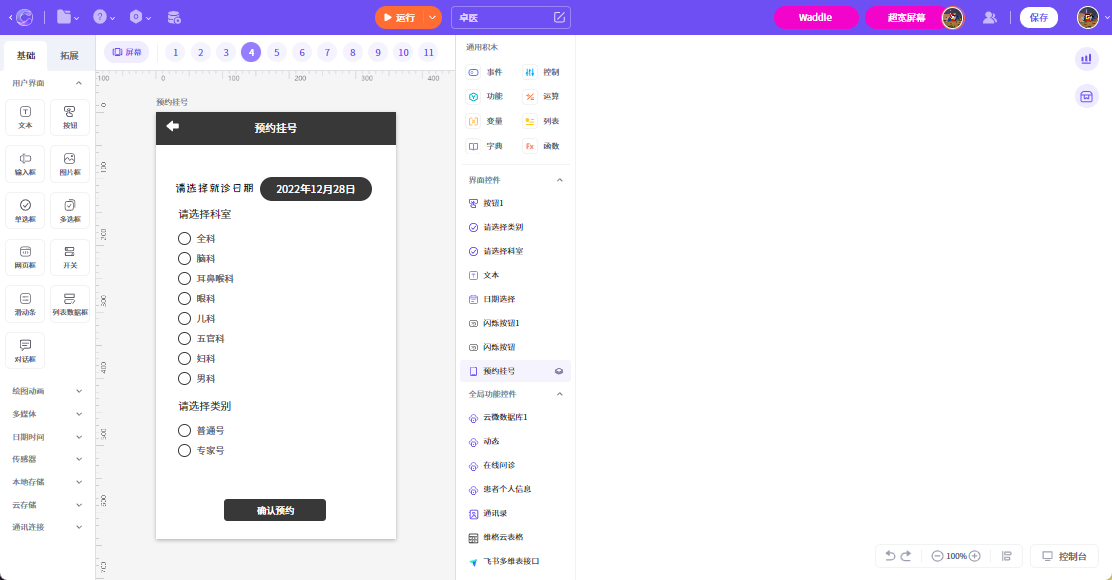Switch to the 基础 tab
This screenshot has width=1112, height=580.
[x=26, y=55]
